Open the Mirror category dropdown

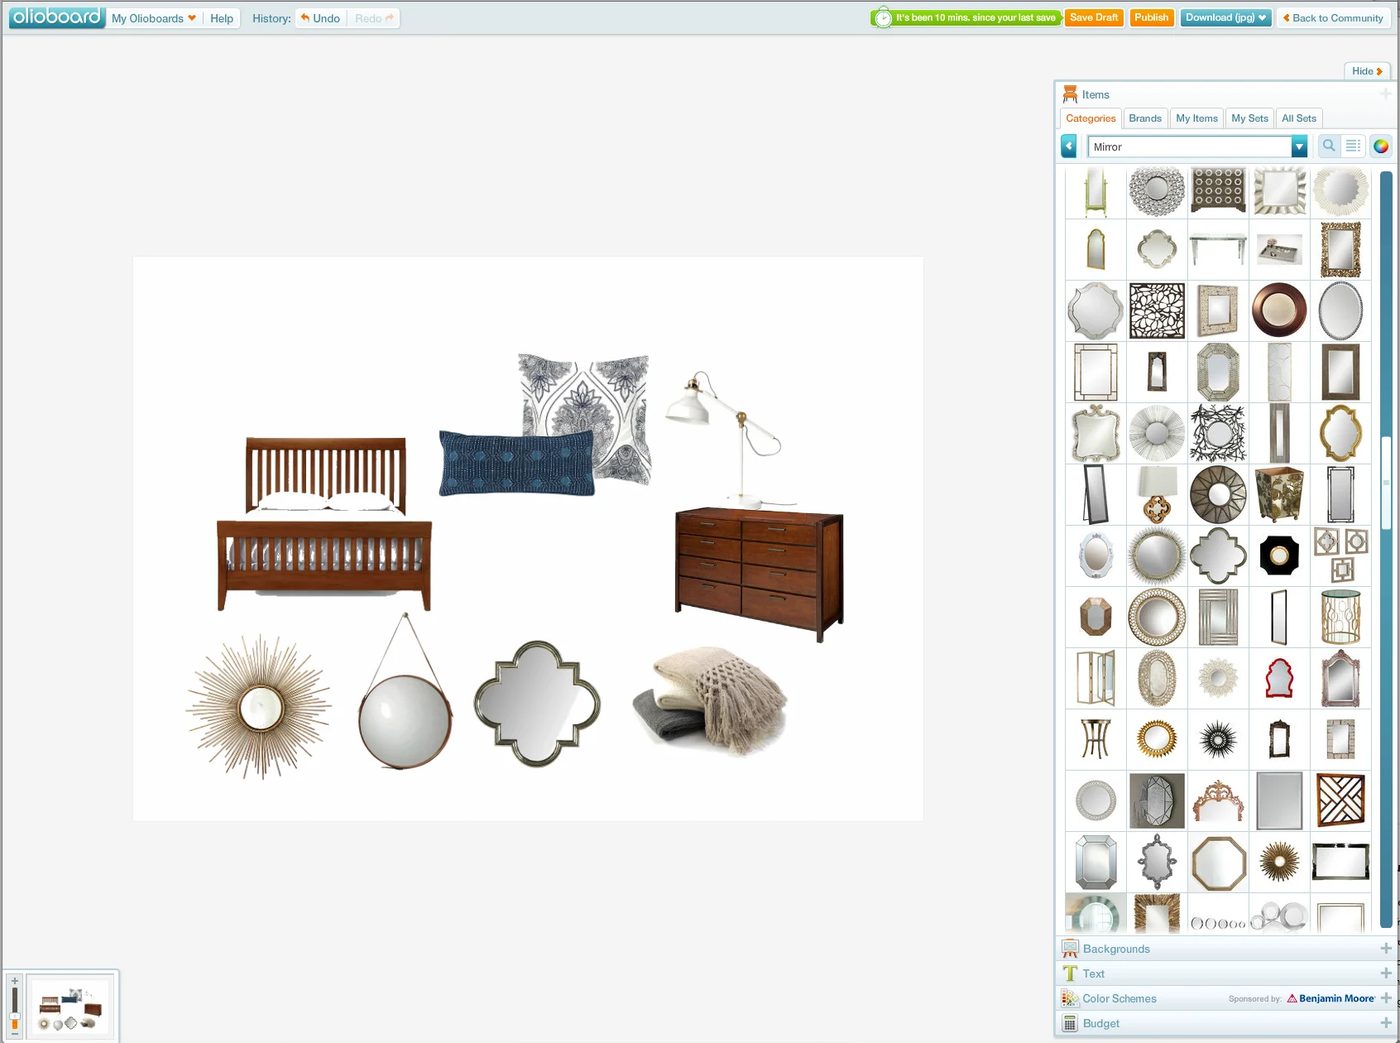click(1197, 147)
